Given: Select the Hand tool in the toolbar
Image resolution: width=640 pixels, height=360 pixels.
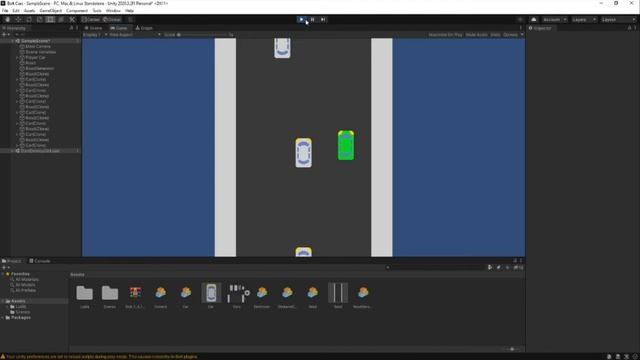Looking at the screenshot, I should click(7, 19).
